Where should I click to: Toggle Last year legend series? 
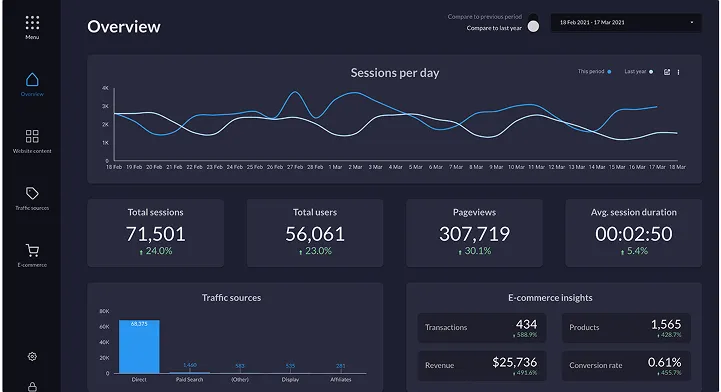[x=638, y=72]
